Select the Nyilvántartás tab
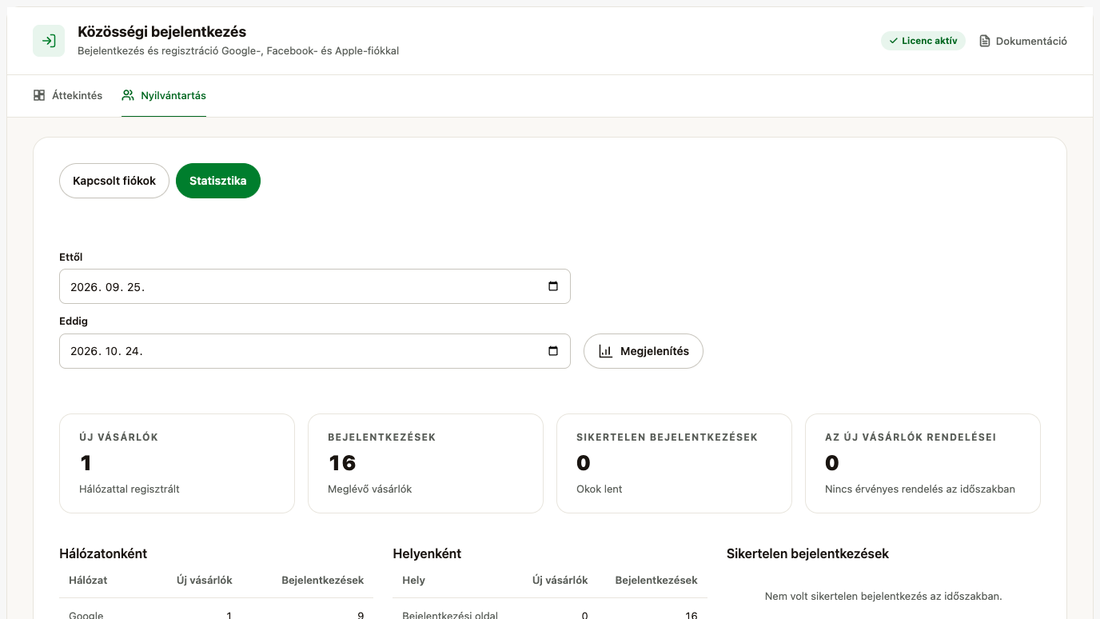Viewport: 1100px width, 619px height. pos(163,95)
